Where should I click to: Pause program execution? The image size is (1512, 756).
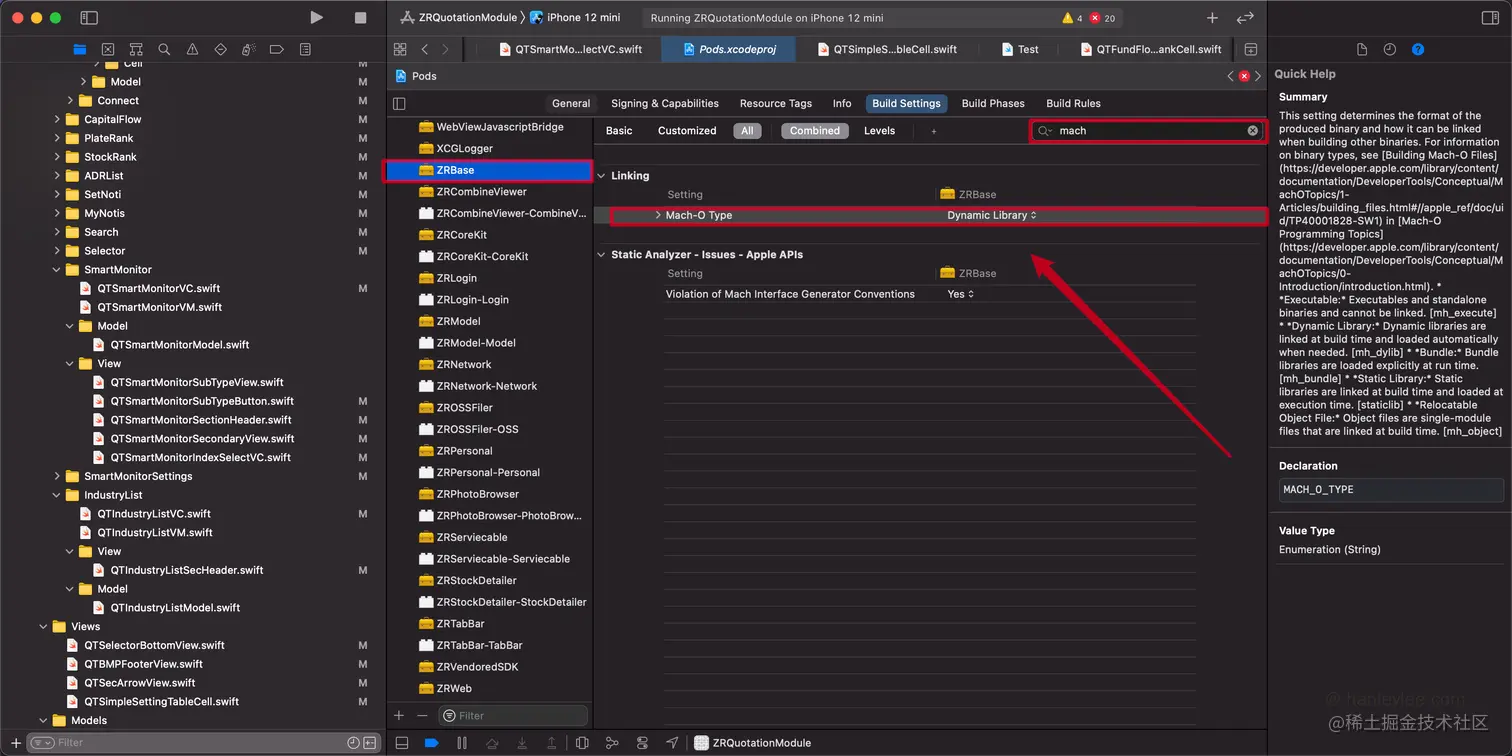pyautogui.click(x=461, y=743)
